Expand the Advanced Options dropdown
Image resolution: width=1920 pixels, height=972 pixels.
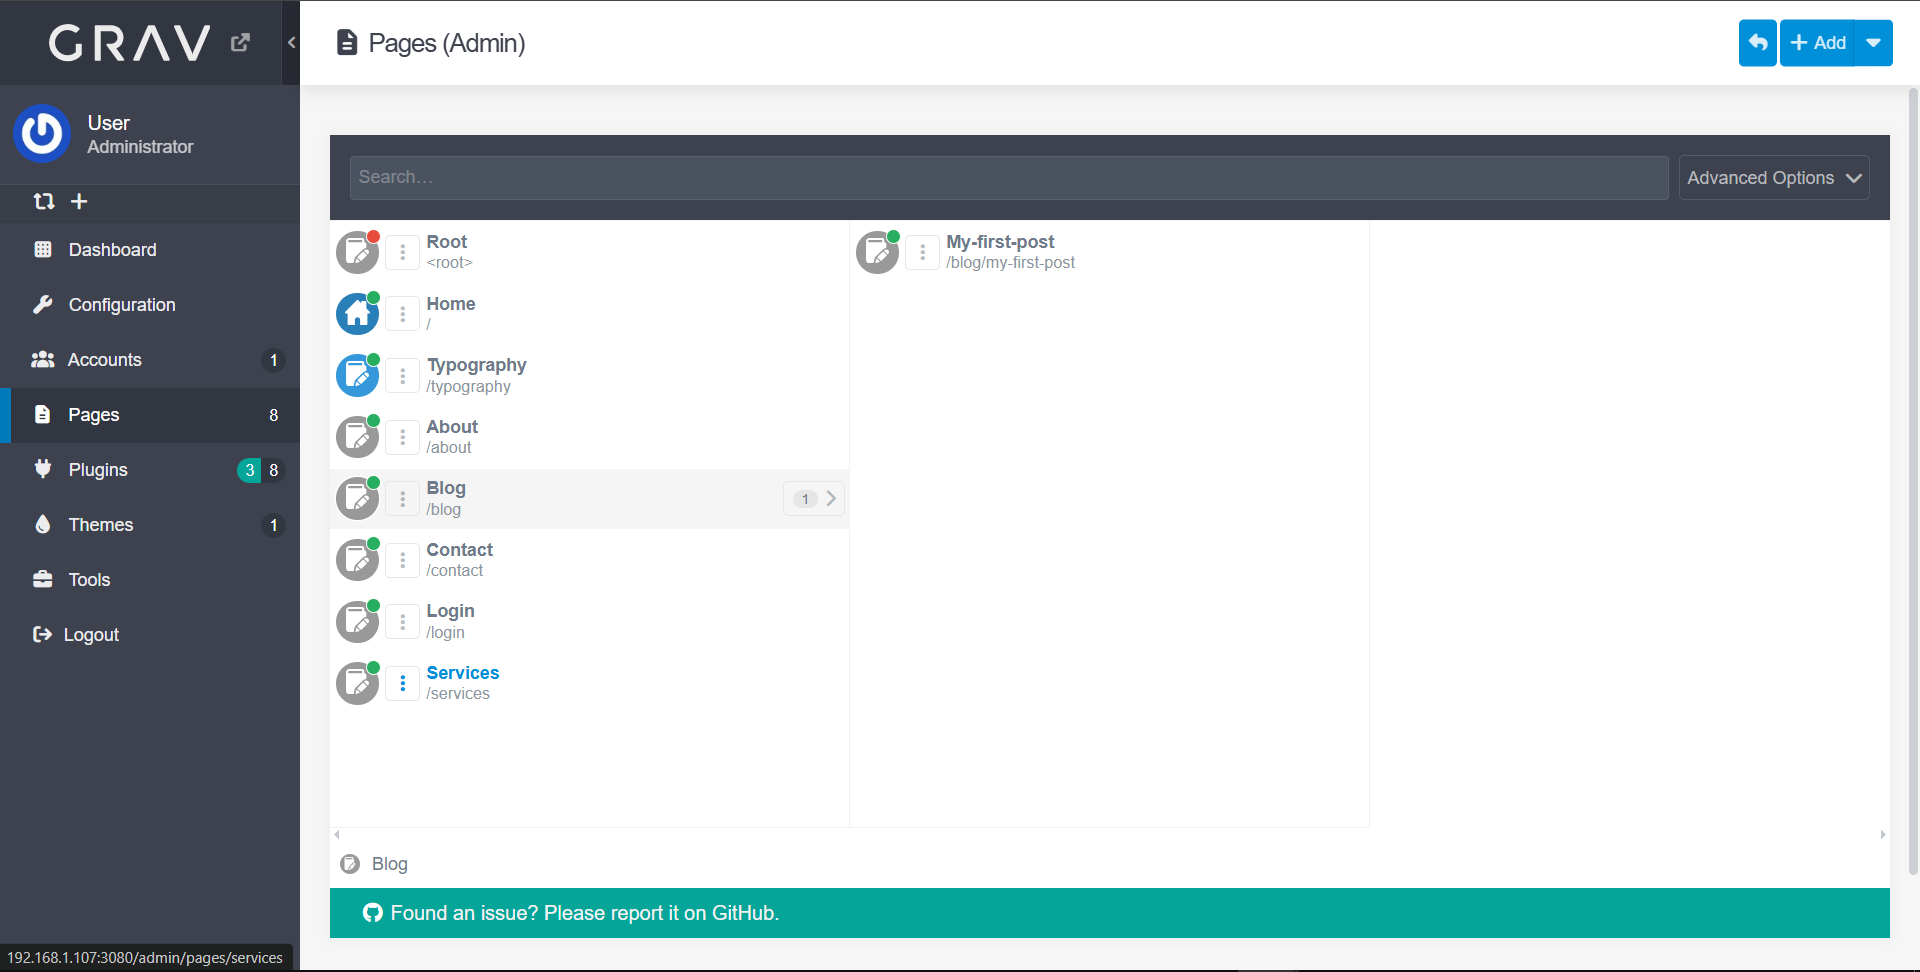coord(1773,178)
